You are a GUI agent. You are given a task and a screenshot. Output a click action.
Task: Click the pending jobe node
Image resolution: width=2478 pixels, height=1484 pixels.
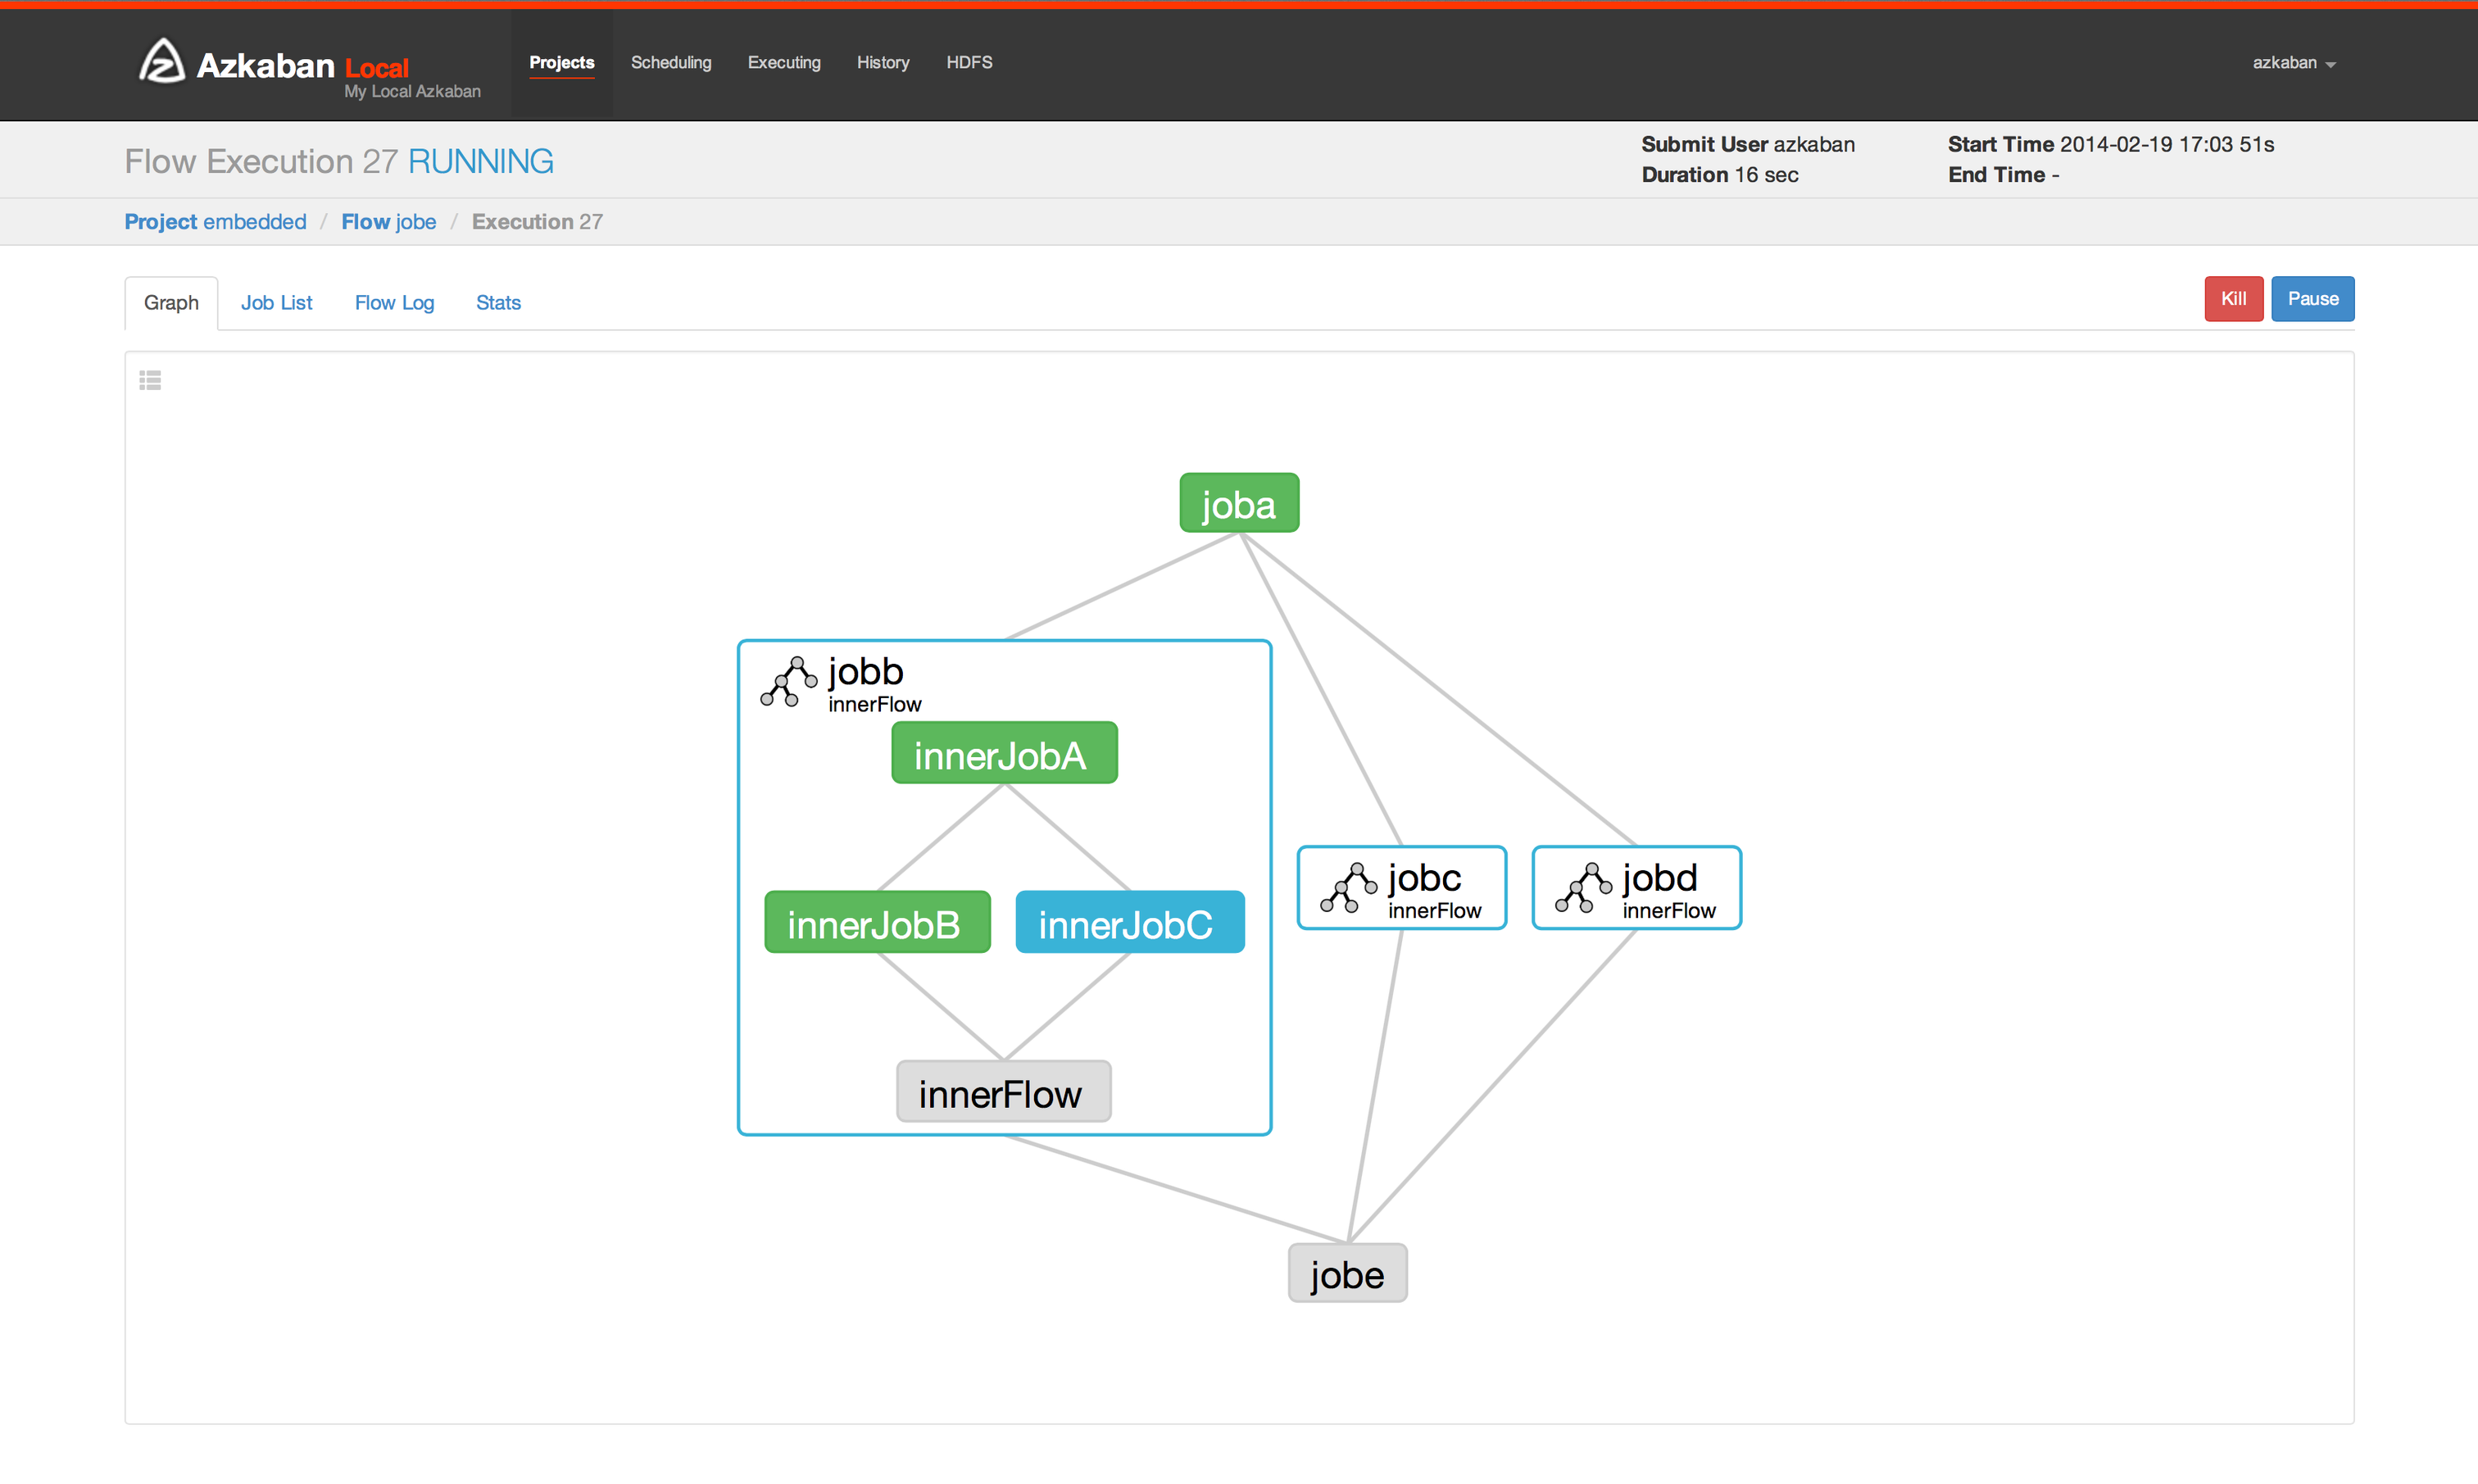tap(1346, 1274)
